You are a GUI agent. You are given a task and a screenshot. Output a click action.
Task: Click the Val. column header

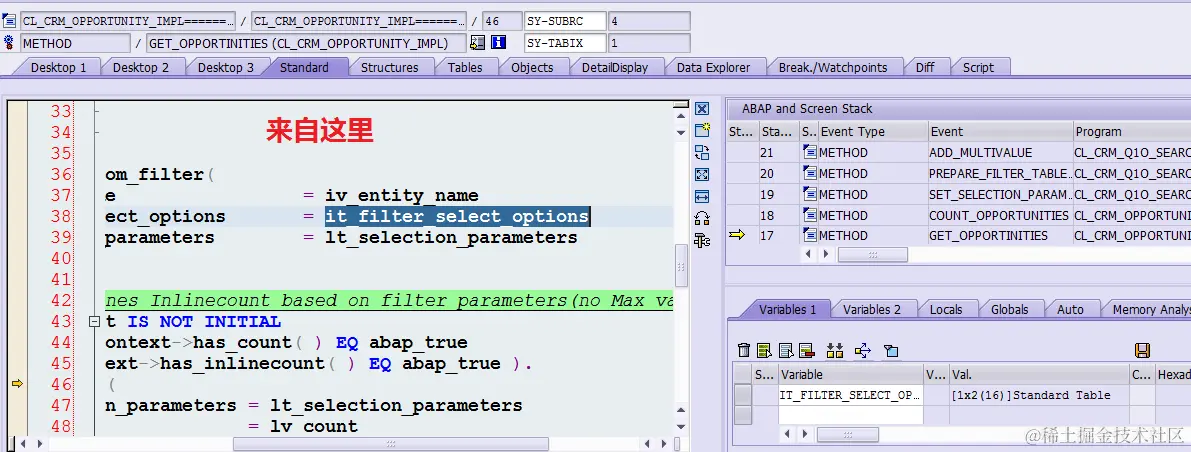[1039, 375]
